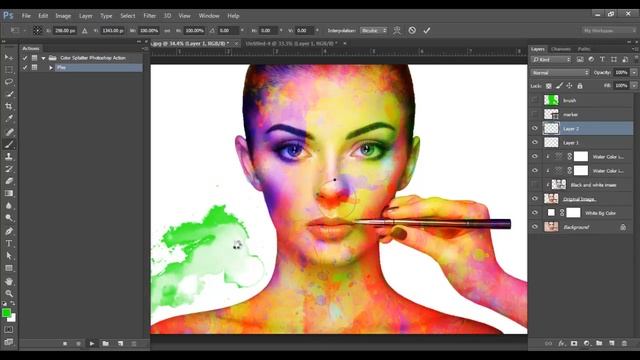The image size is (640, 360).
Task: Select the Dodge tool
Action: click(x=9, y=218)
